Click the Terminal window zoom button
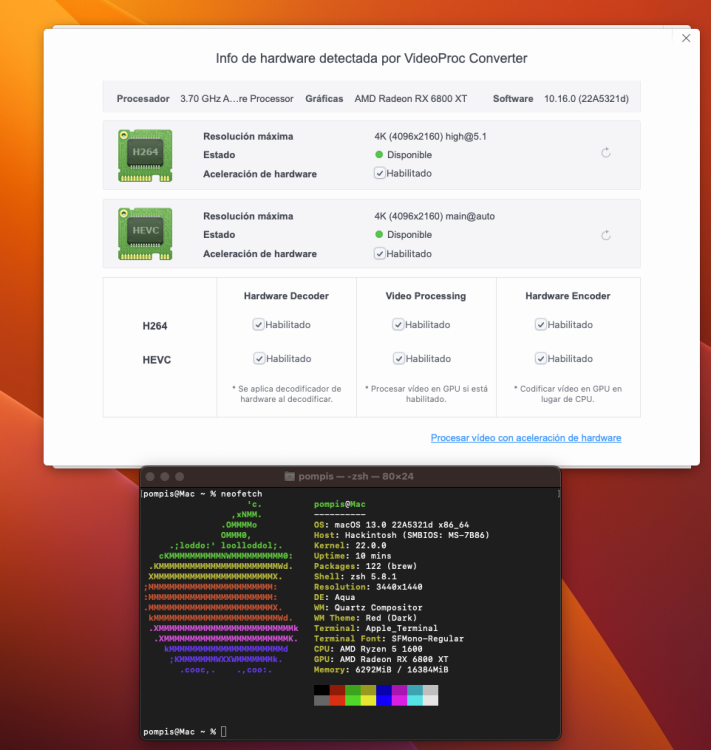 click(x=180, y=476)
